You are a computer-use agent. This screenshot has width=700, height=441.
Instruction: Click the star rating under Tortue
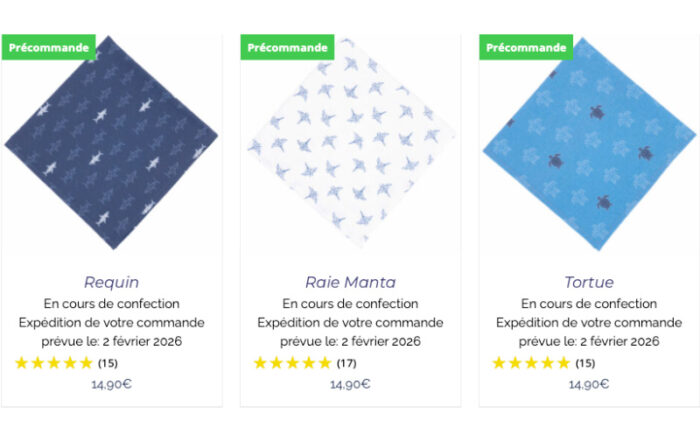[531, 363]
